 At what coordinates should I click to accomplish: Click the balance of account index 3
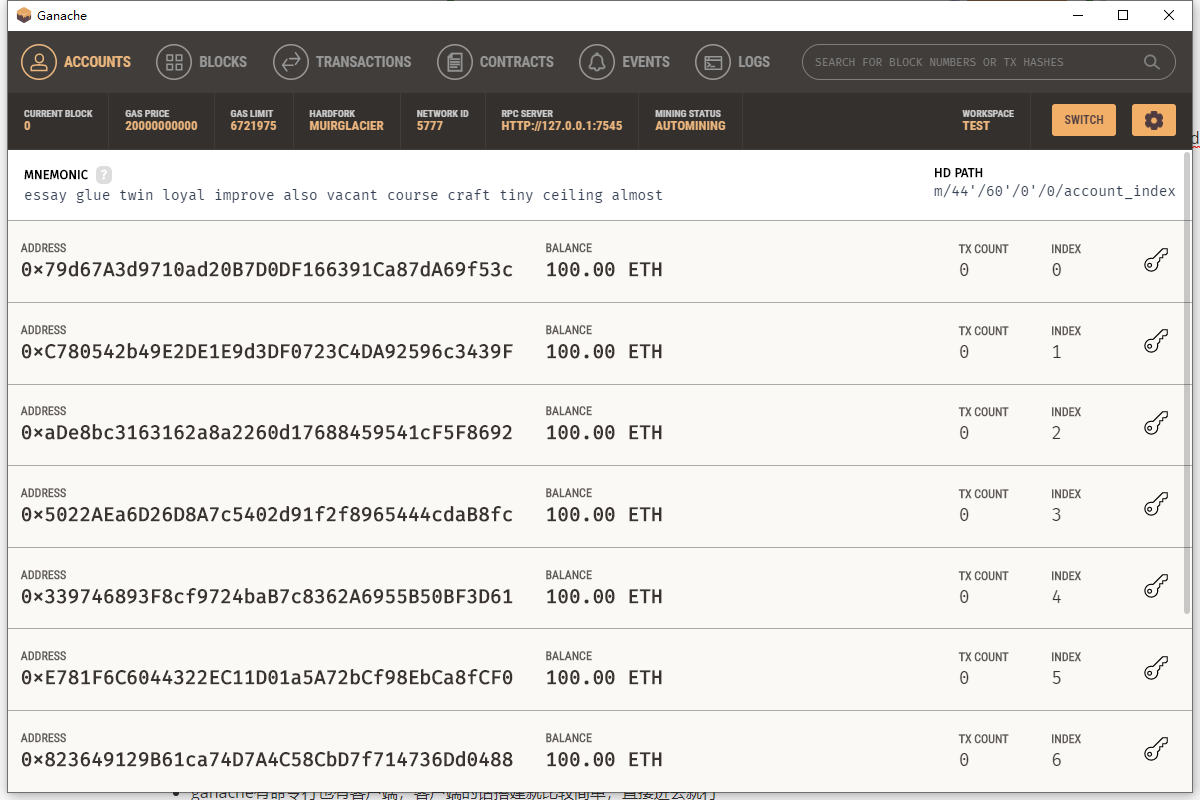pyautogui.click(x=604, y=515)
